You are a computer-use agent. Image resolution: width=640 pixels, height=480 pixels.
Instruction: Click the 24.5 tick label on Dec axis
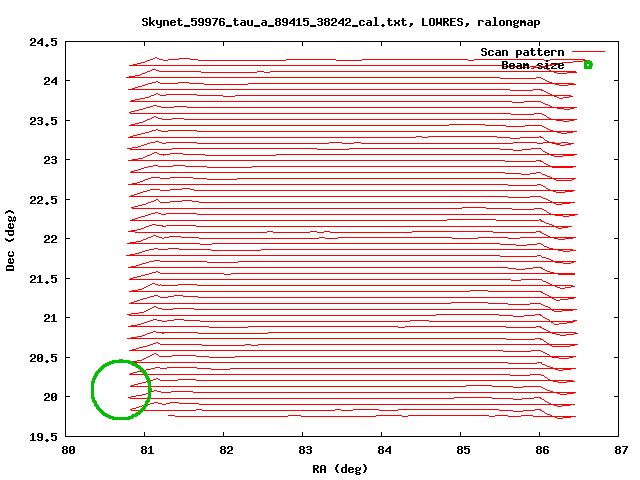tap(43, 42)
